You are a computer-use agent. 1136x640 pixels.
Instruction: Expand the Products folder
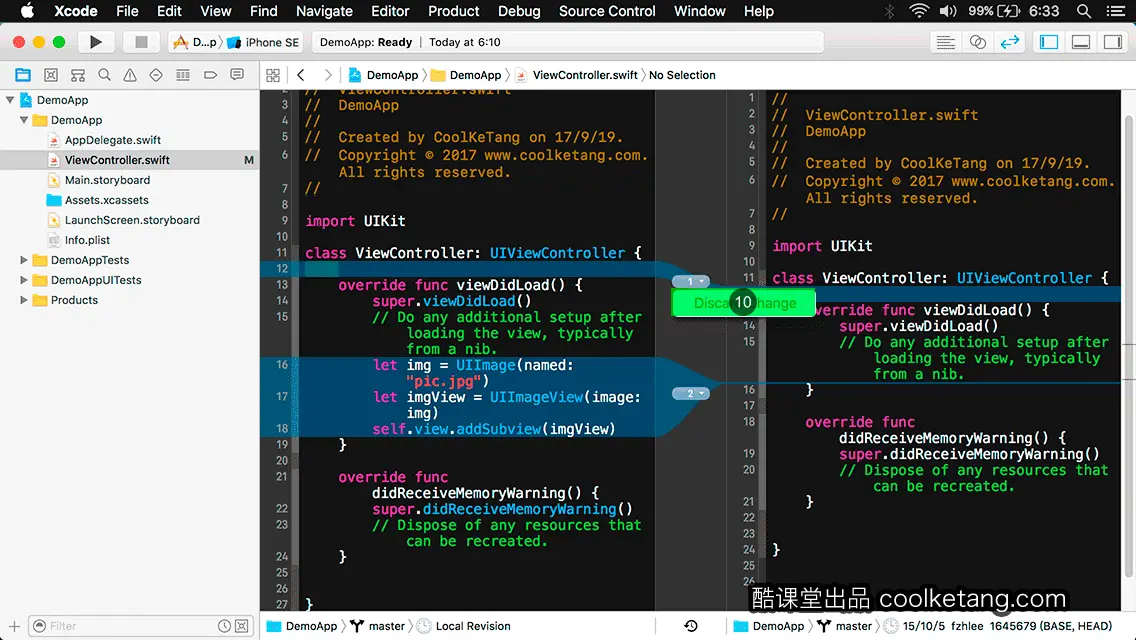pos(24,299)
